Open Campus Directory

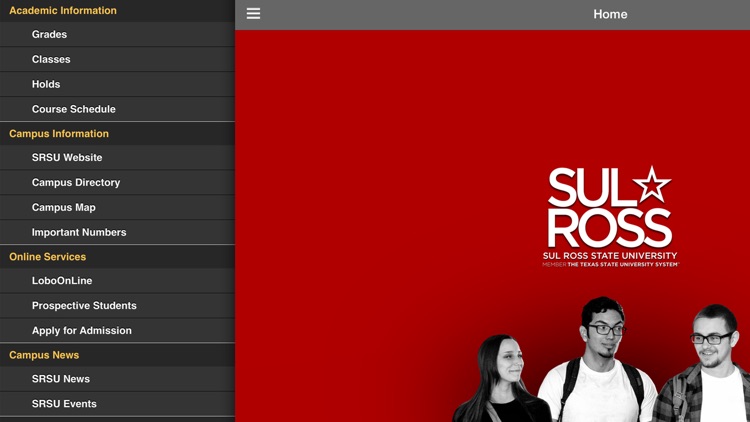tap(117, 182)
